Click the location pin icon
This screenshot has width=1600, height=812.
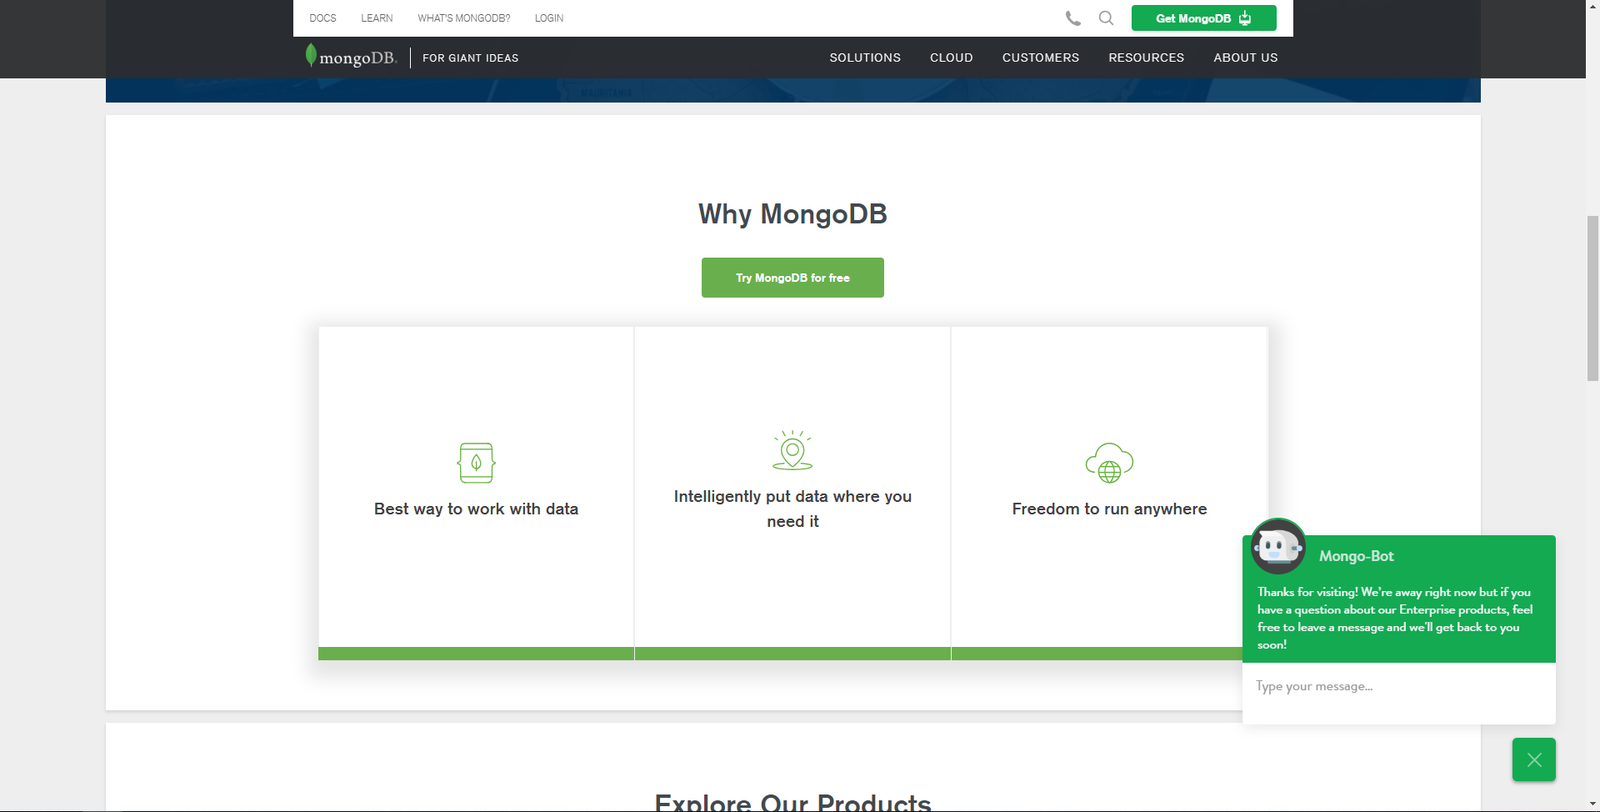pyautogui.click(x=793, y=450)
